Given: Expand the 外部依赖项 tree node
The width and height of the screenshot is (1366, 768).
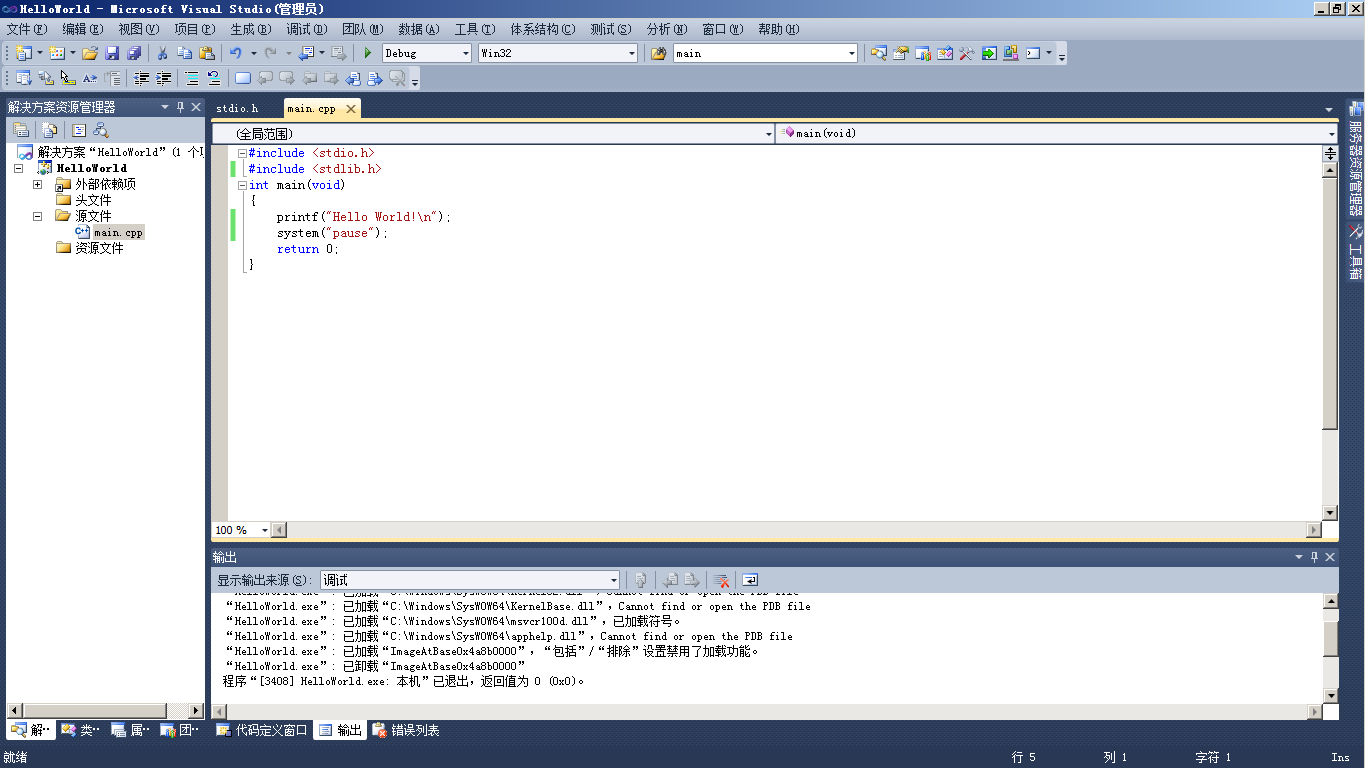Looking at the screenshot, I should coord(38,184).
